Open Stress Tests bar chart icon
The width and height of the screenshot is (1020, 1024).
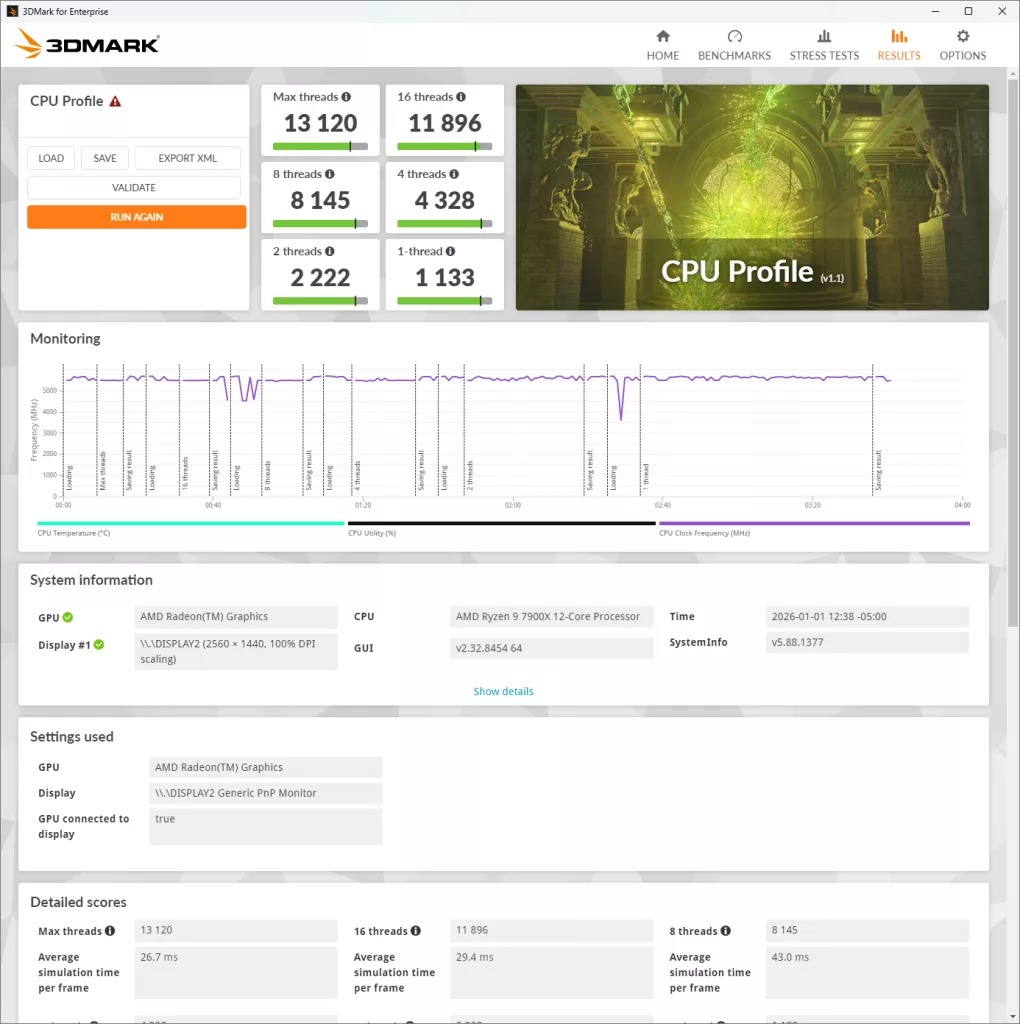pos(824,36)
